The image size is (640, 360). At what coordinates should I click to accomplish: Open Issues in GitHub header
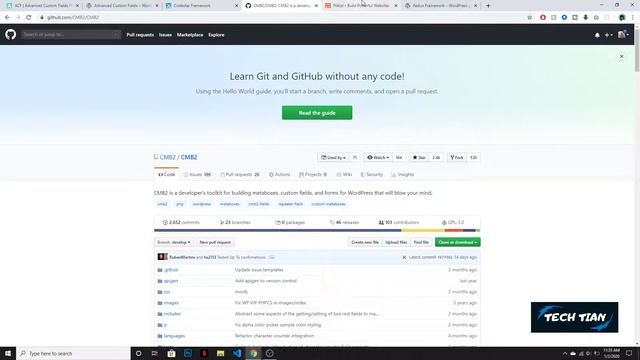coord(165,35)
